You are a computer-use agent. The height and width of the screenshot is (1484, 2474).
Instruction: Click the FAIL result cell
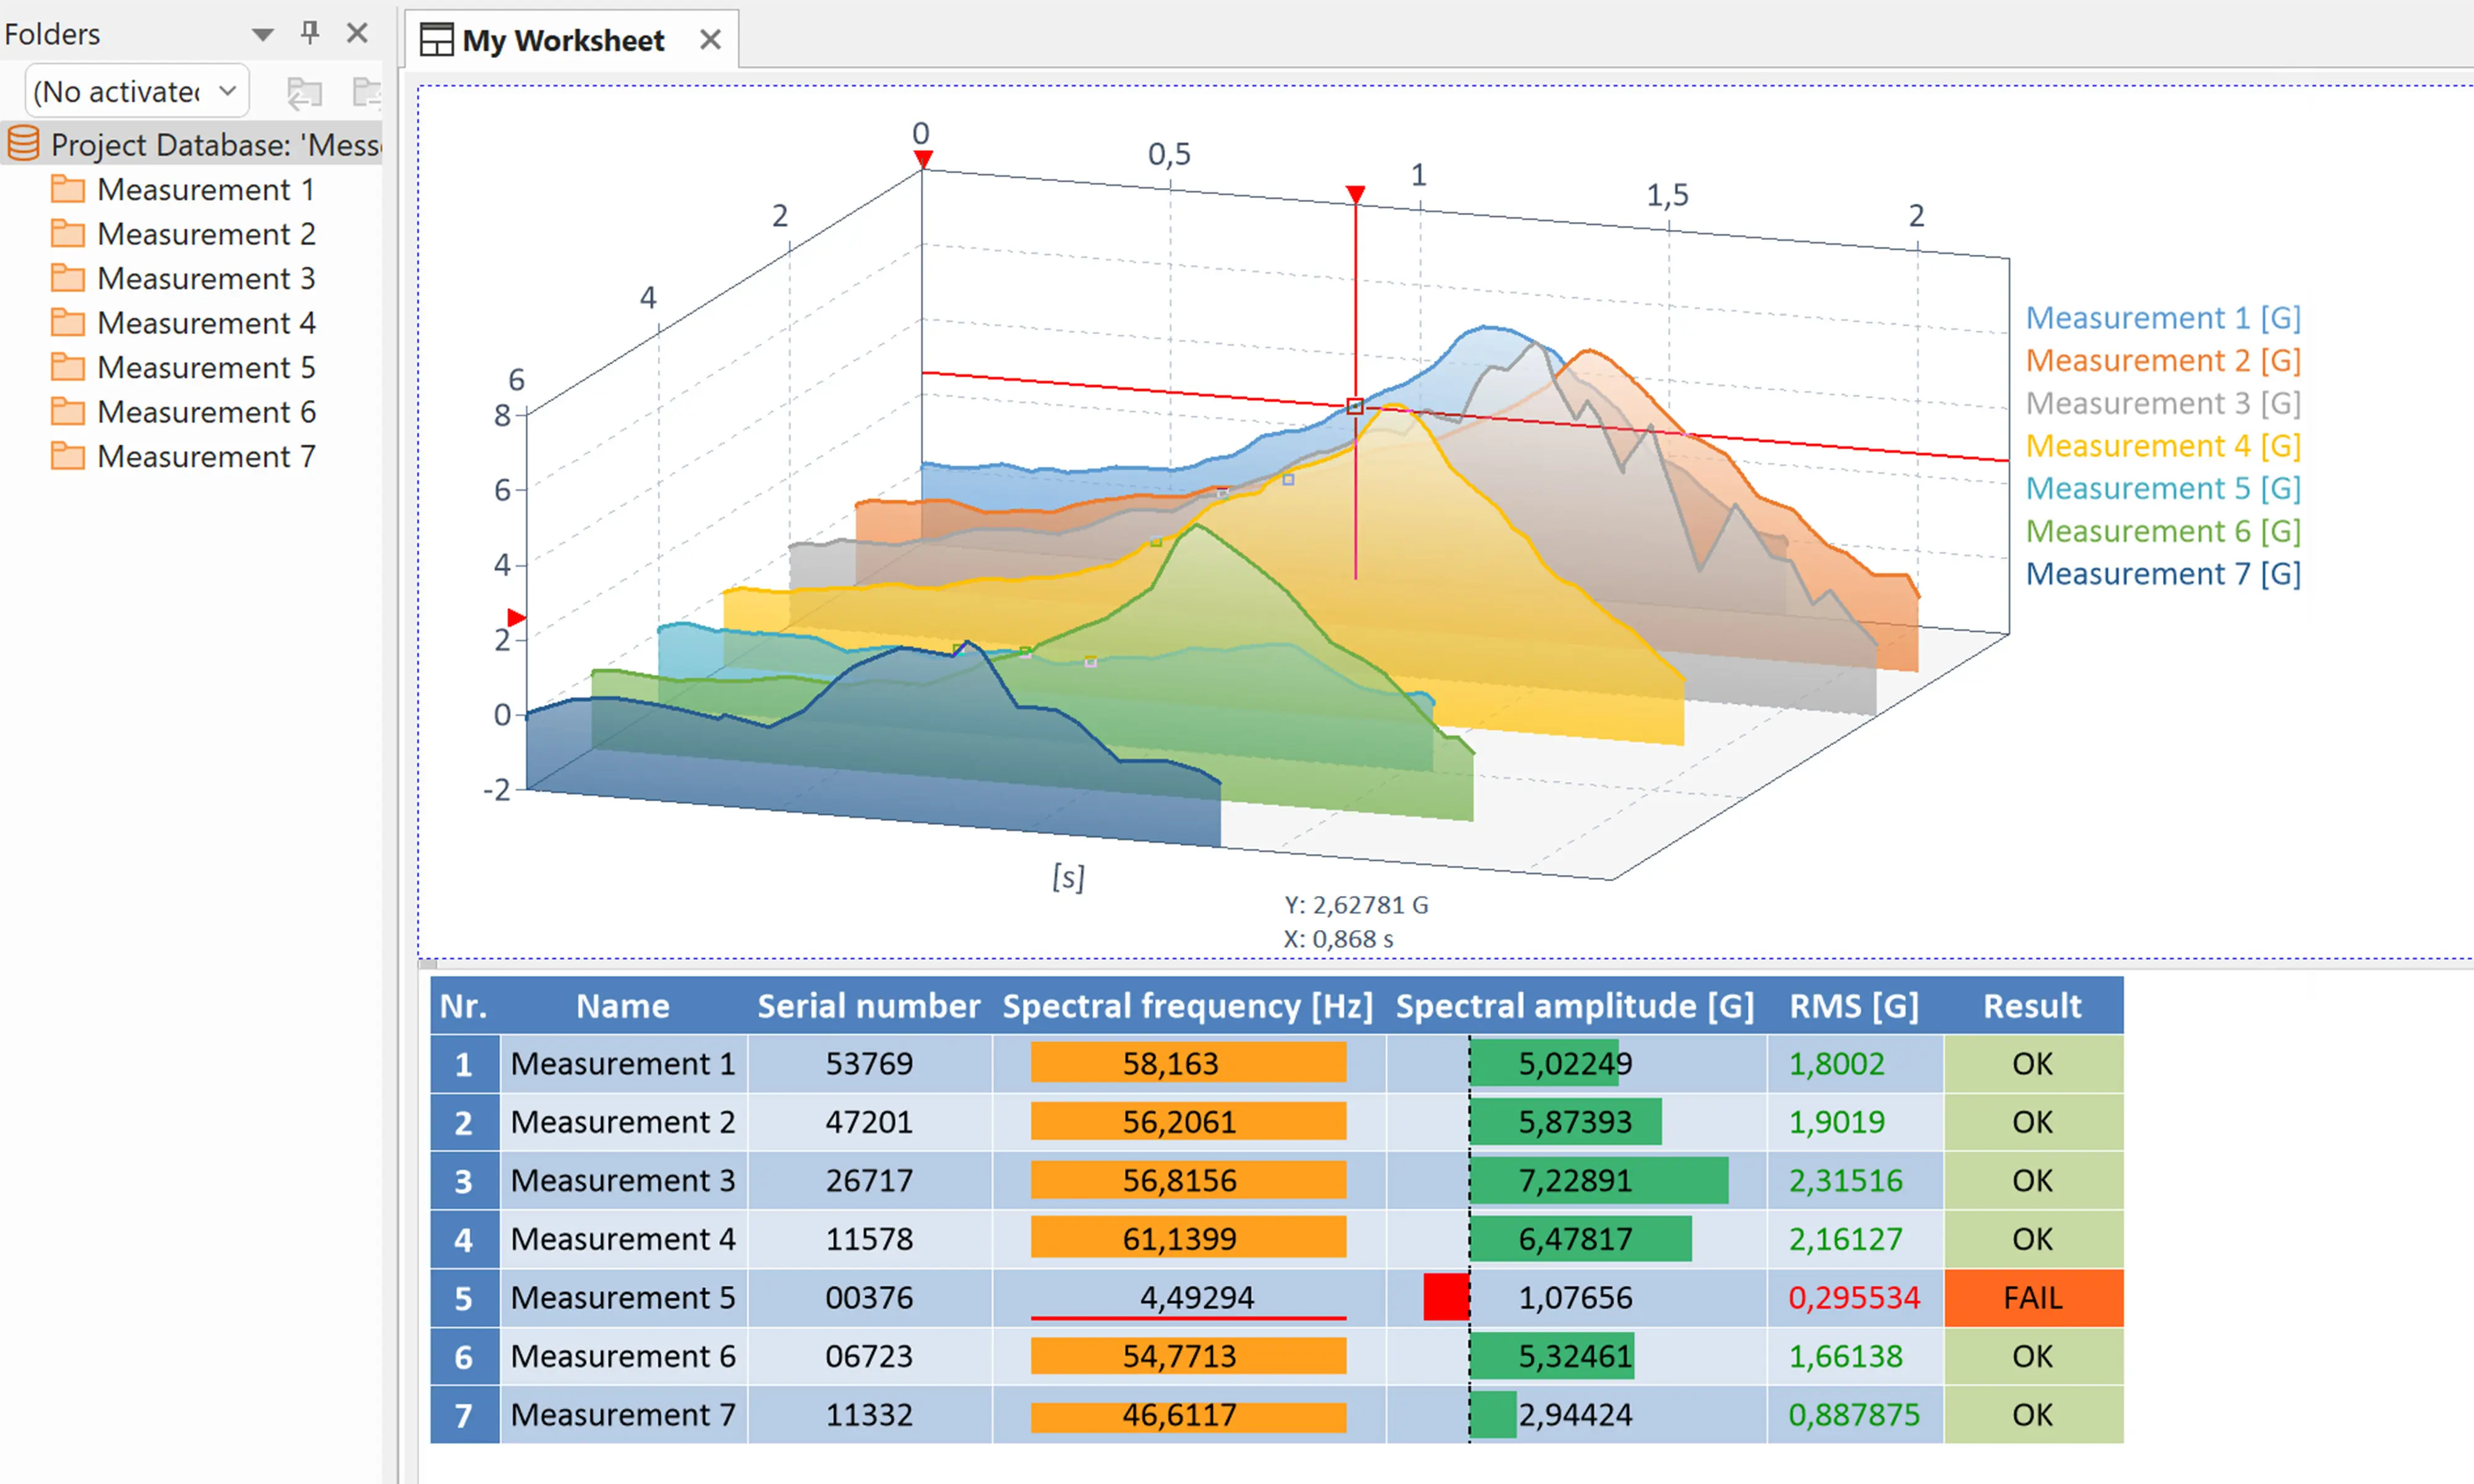[x=2032, y=1297]
